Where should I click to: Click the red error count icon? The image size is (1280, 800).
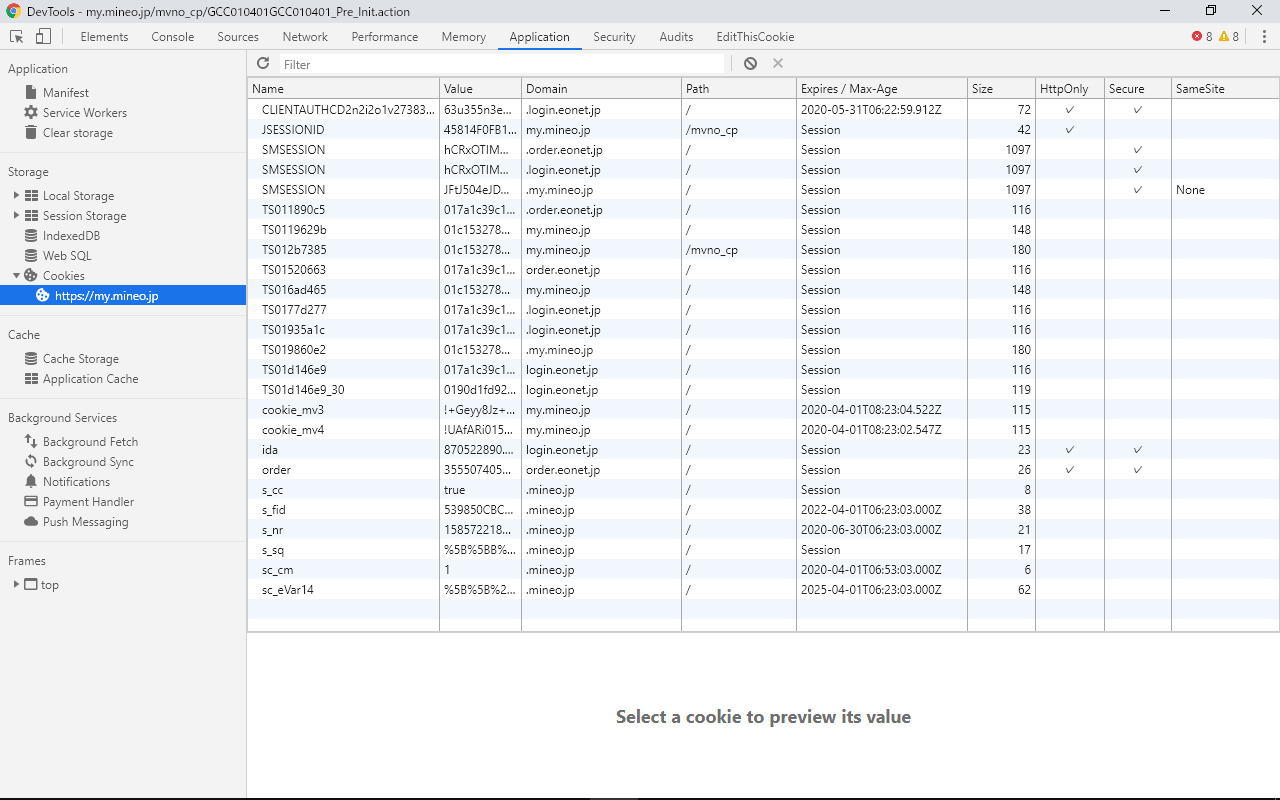1197,37
